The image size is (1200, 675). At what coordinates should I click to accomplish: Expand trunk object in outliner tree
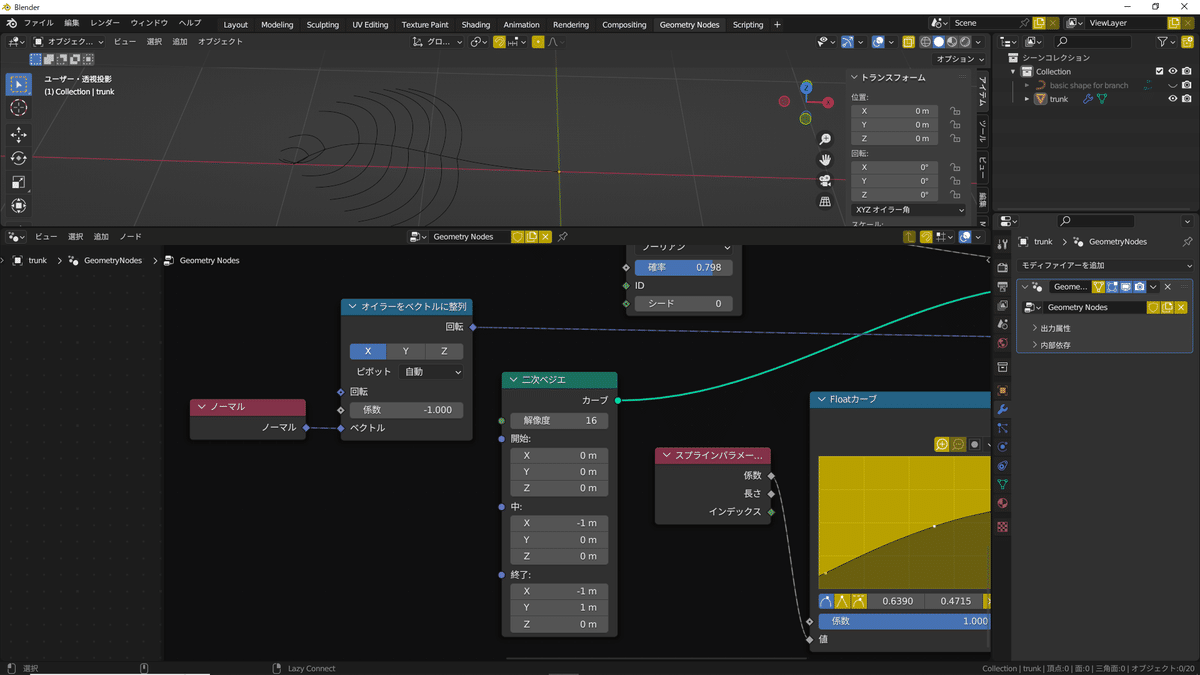coord(1027,99)
